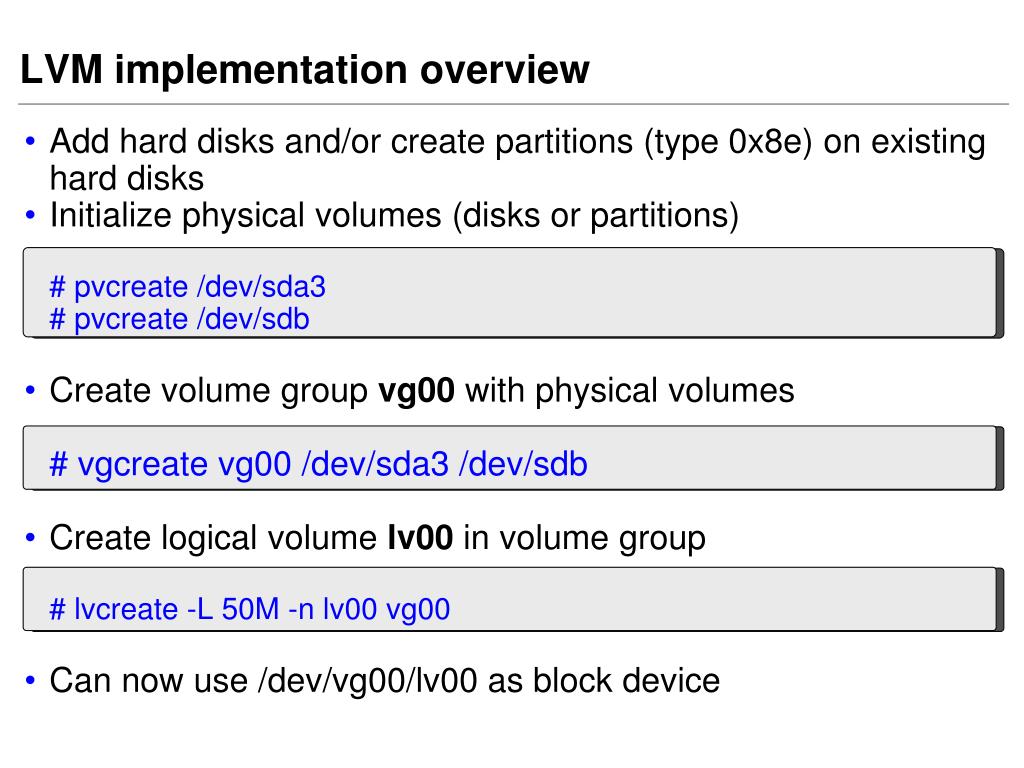Select the pvcreate /dev/sdb command line
This screenshot has width=1024, height=768.
click(x=180, y=319)
